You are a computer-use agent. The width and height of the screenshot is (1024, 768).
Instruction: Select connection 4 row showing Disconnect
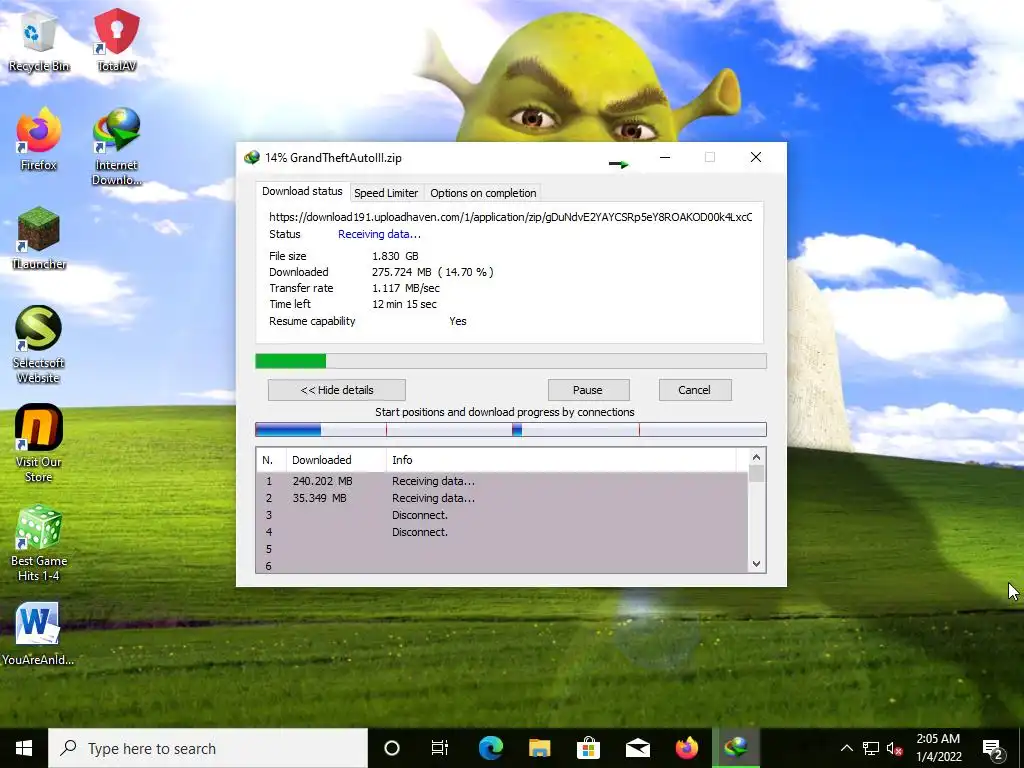coord(502,532)
